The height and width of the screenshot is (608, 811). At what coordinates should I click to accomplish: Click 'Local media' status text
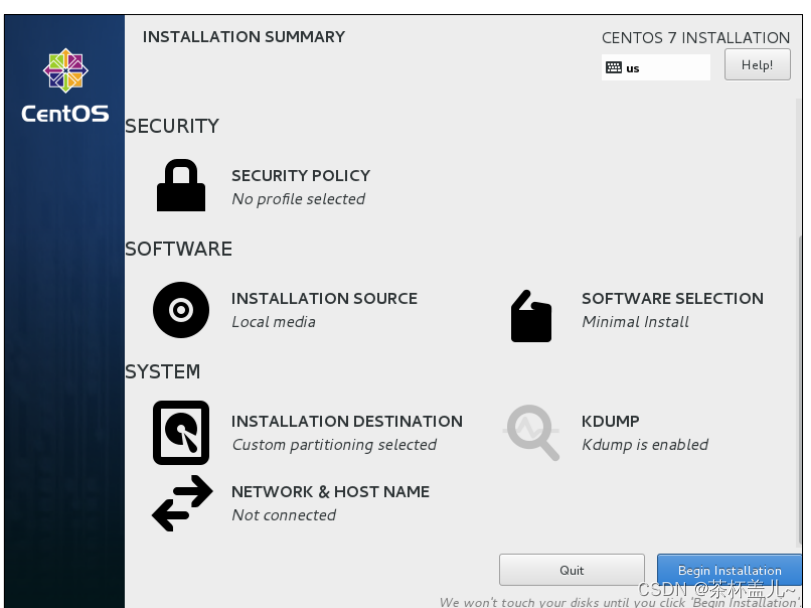[274, 322]
